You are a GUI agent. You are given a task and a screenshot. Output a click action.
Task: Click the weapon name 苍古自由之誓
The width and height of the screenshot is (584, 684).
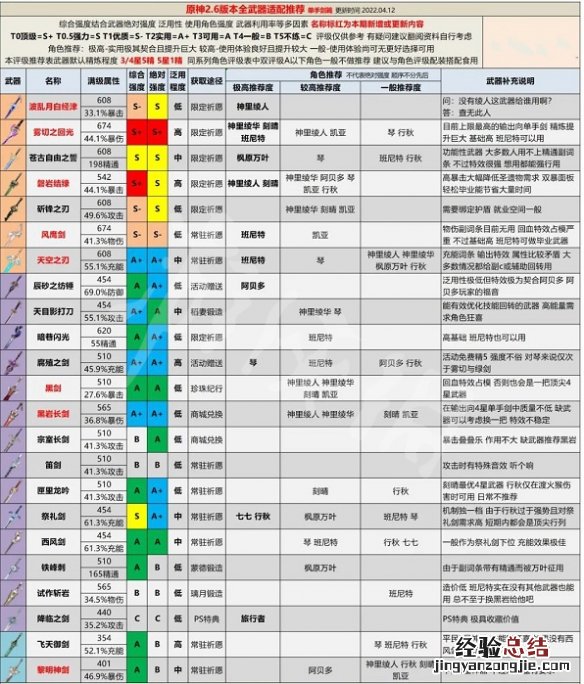(x=53, y=158)
